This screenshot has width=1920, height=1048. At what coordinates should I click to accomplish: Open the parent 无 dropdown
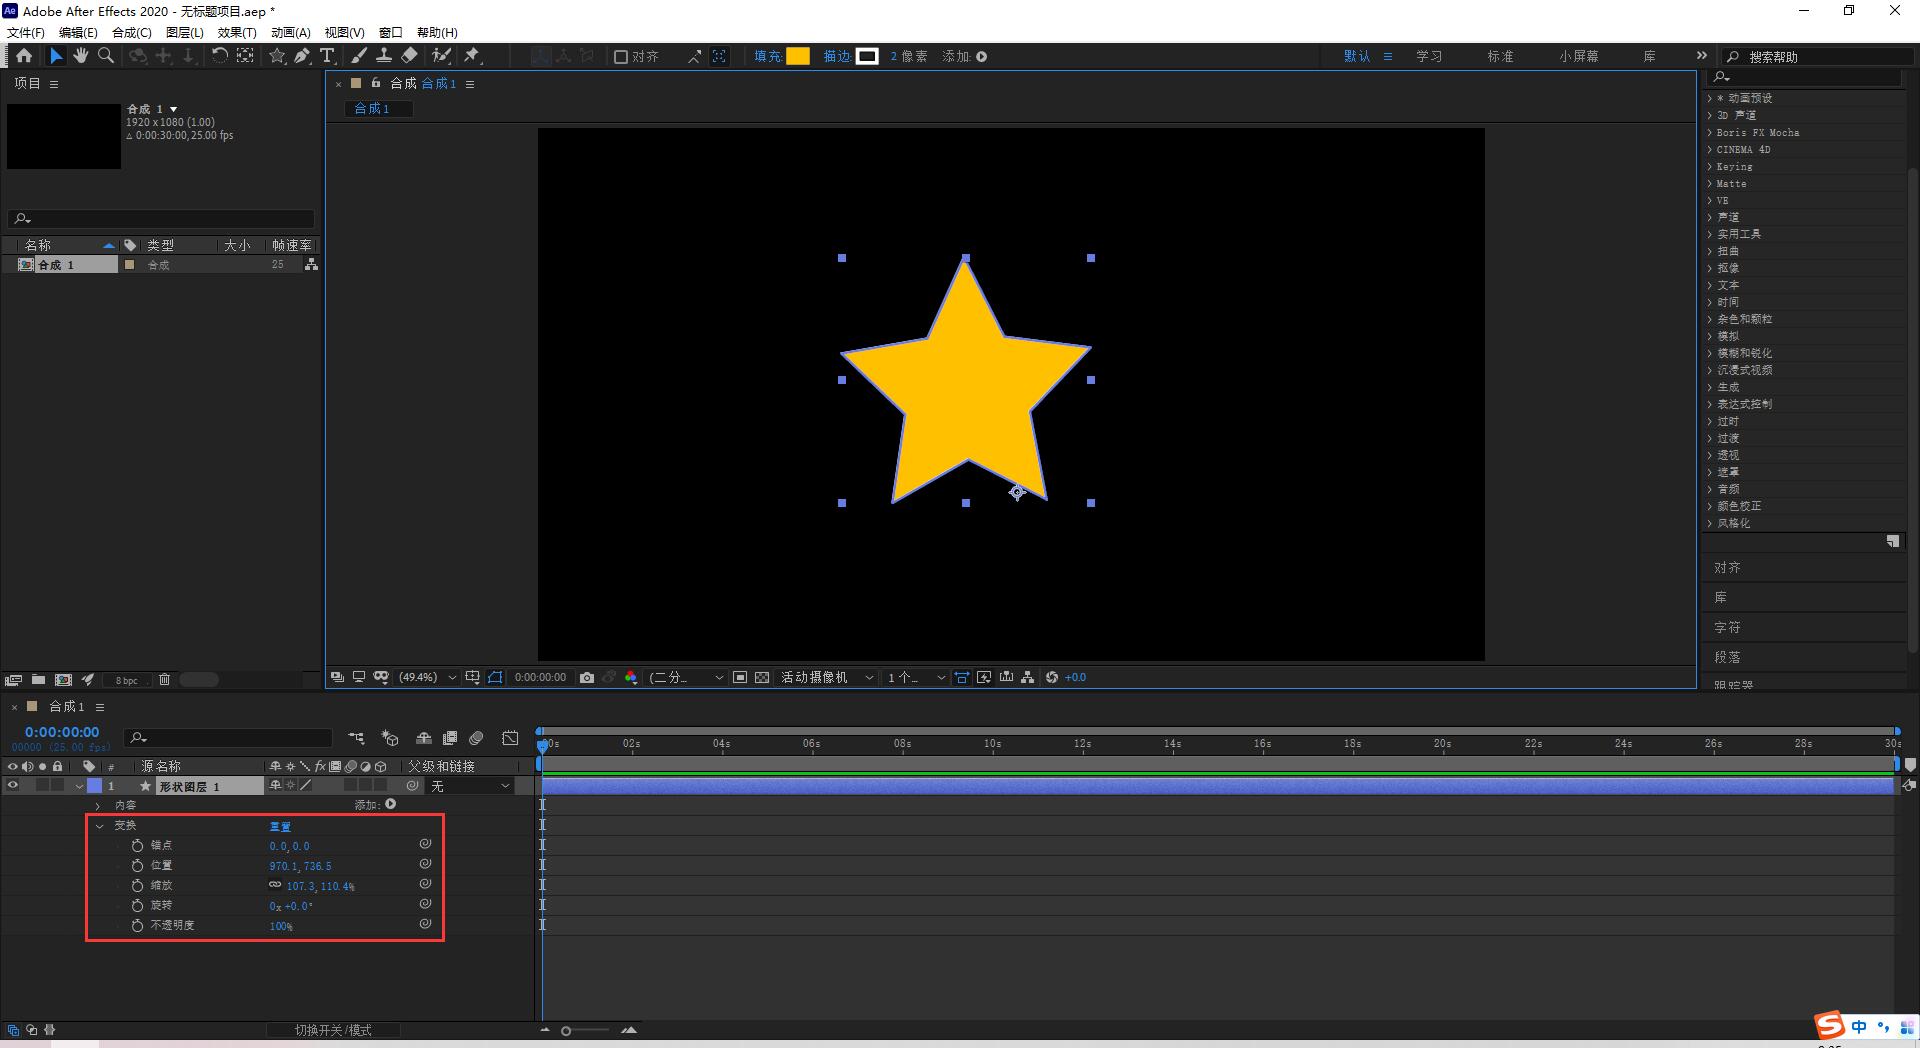click(x=470, y=786)
